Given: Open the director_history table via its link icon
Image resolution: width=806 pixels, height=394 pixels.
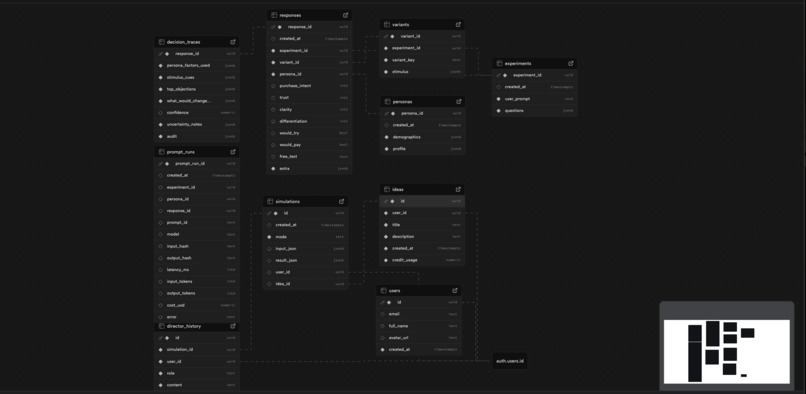Looking at the screenshot, I should point(233,326).
